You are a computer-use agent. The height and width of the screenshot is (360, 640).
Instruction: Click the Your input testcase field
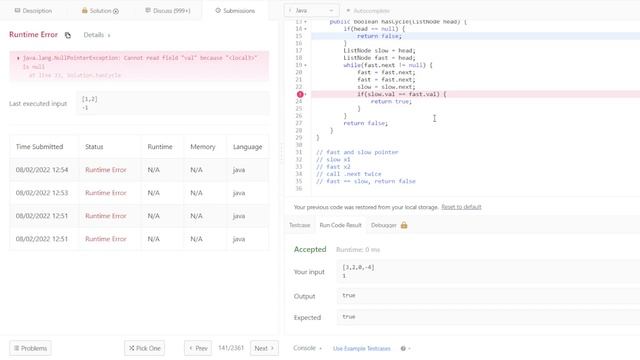(488, 271)
